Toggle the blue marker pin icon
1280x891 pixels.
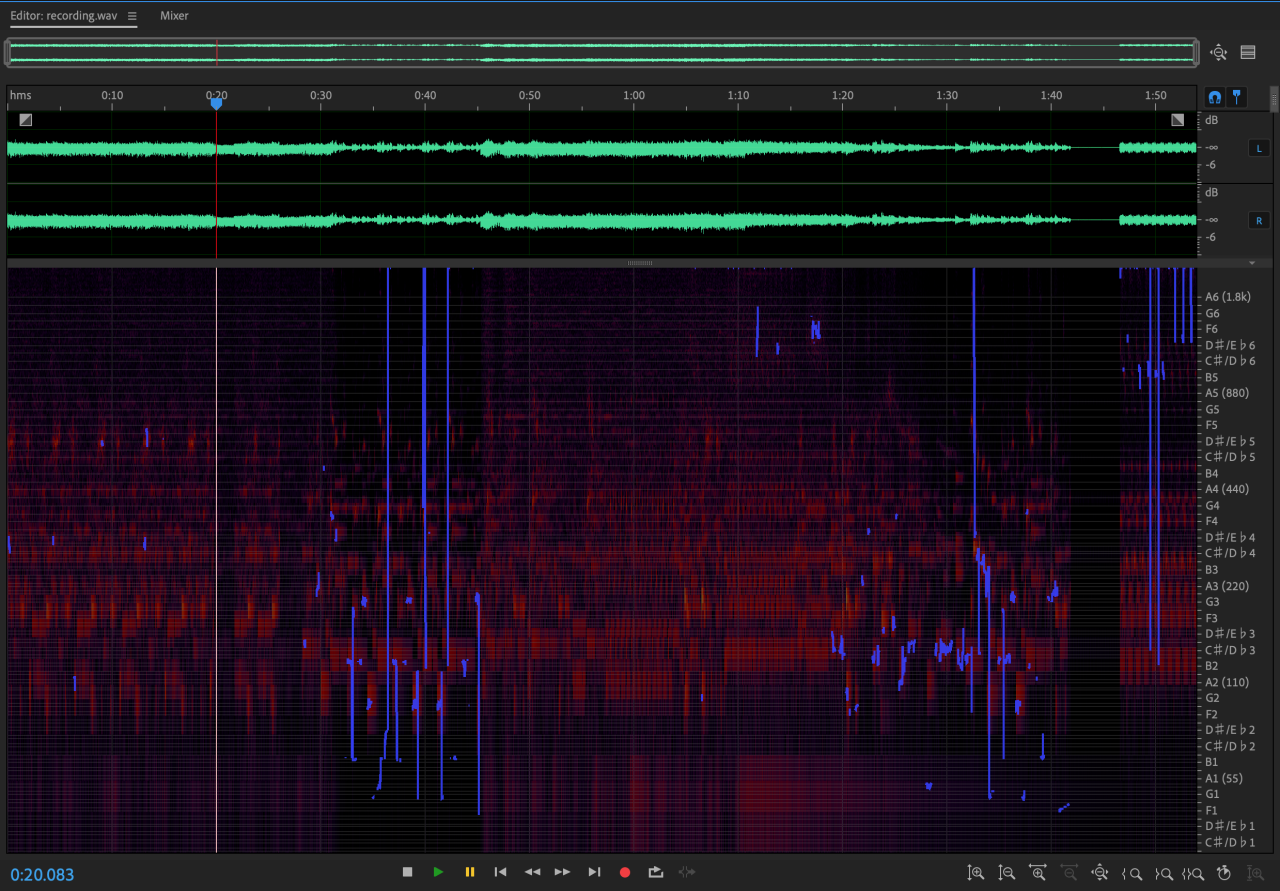pyautogui.click(x=1236, y=97)
